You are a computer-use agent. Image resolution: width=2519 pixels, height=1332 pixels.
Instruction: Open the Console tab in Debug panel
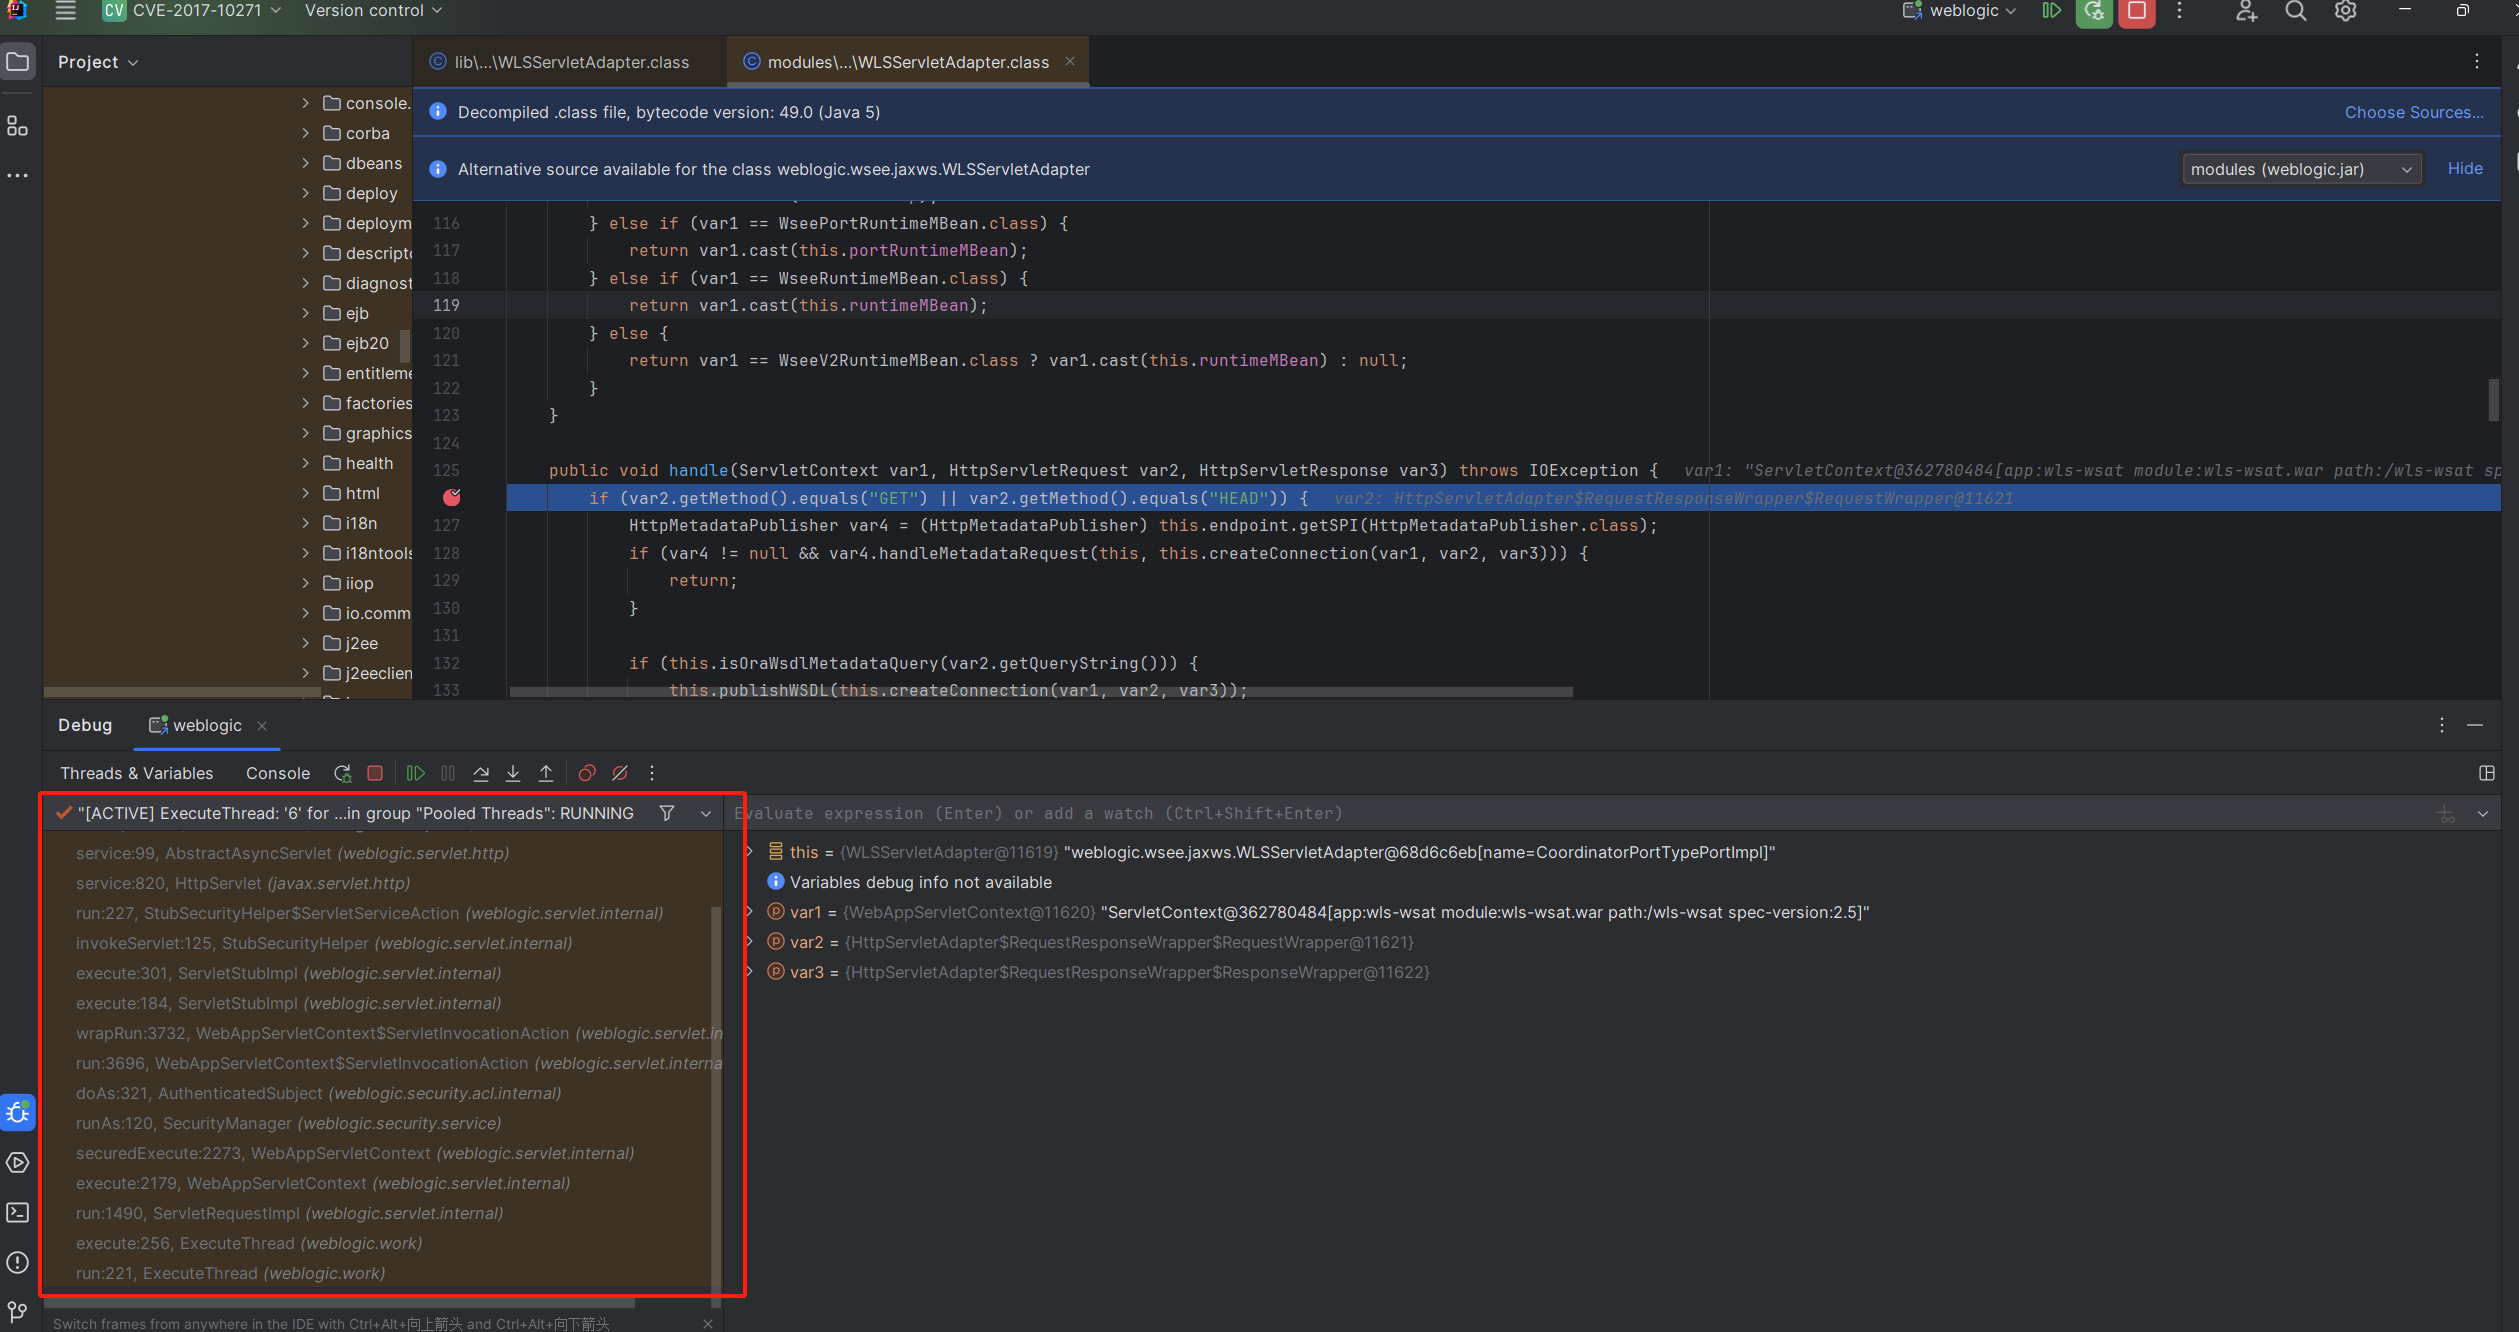coord(277,773)
